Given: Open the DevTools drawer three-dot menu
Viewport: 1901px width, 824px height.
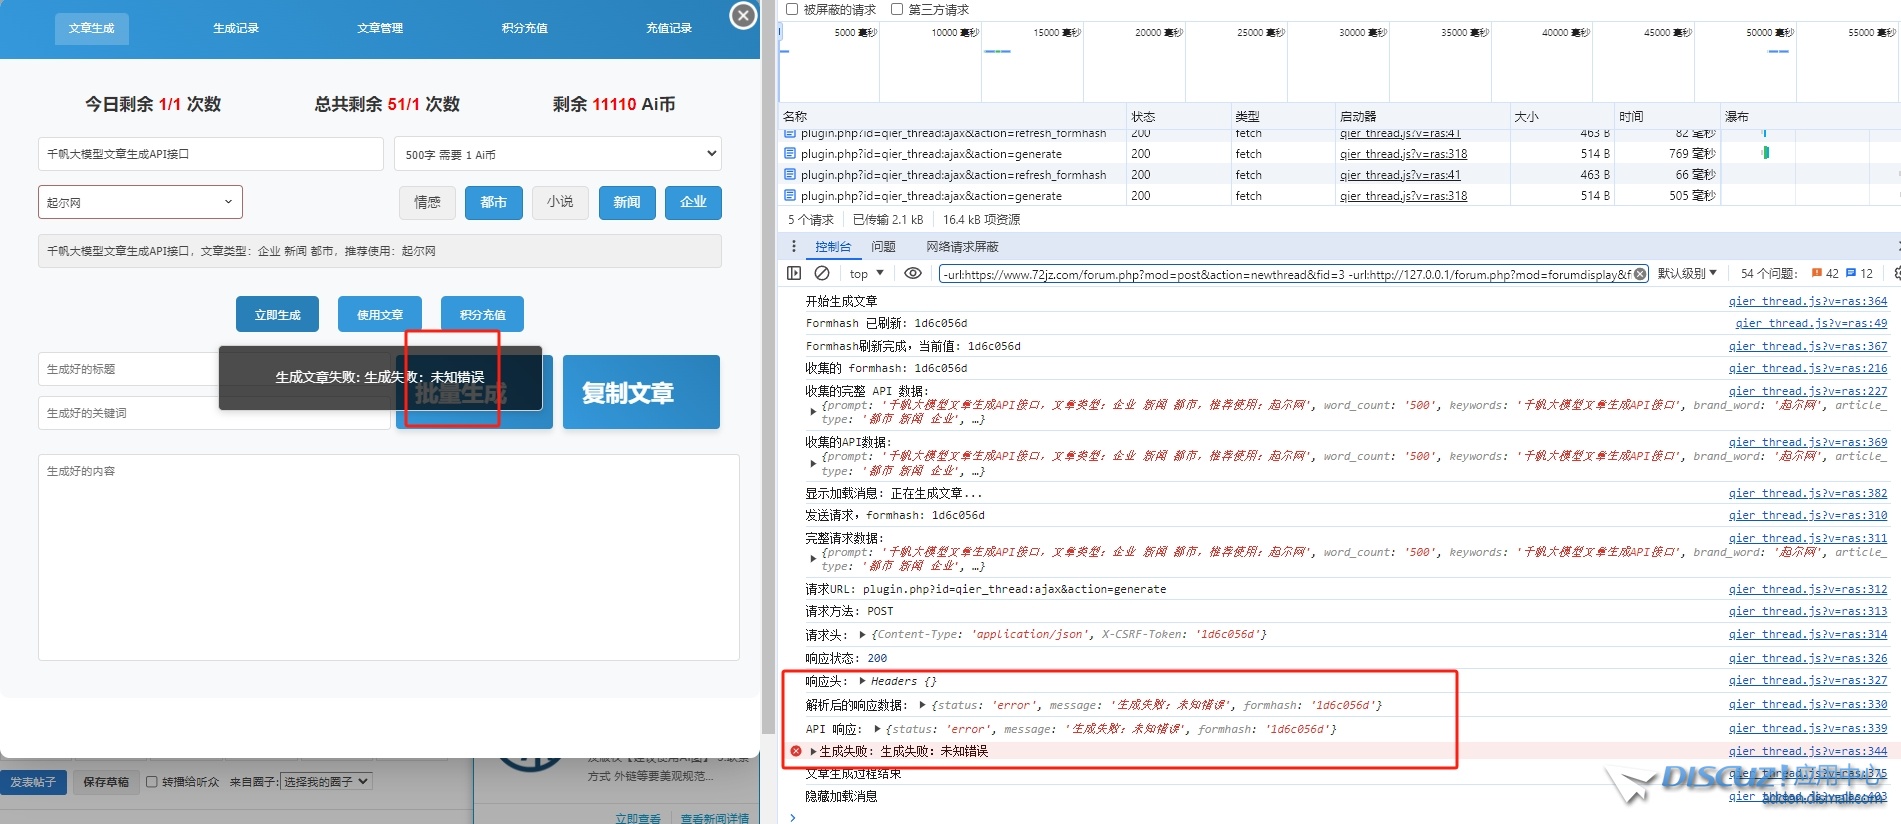Looking at the screenshot, I should point(794,246).
